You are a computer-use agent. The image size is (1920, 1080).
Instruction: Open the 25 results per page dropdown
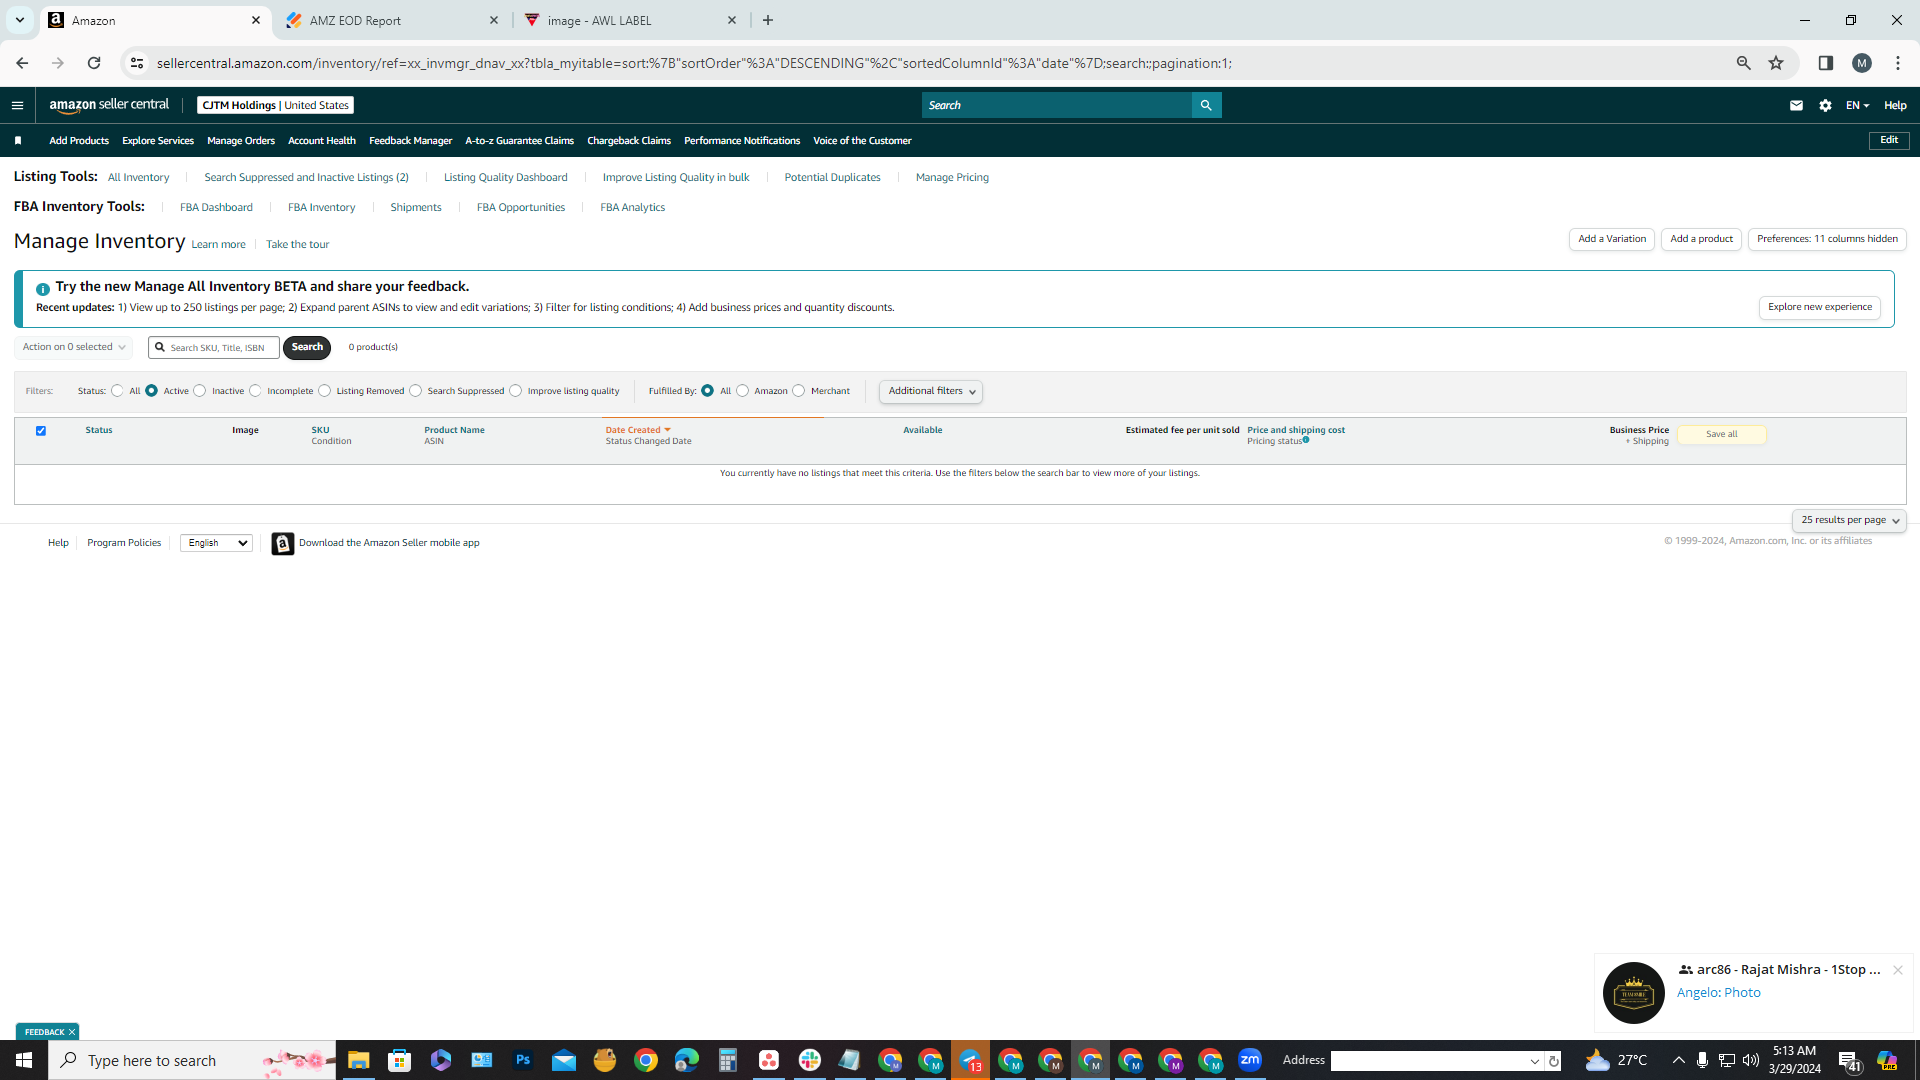tap(1849, 520)
